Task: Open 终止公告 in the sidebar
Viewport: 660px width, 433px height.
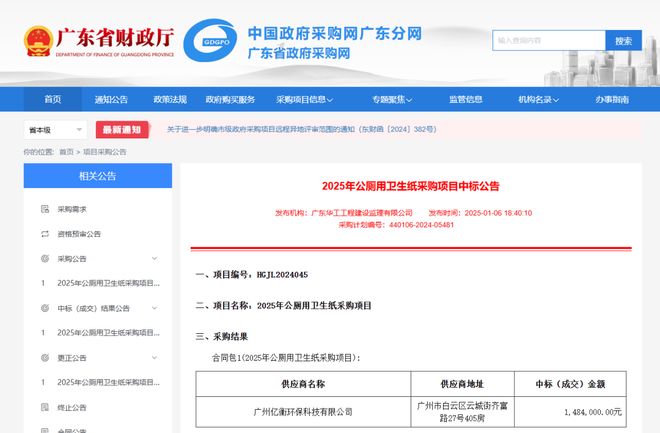Action: 72,408
